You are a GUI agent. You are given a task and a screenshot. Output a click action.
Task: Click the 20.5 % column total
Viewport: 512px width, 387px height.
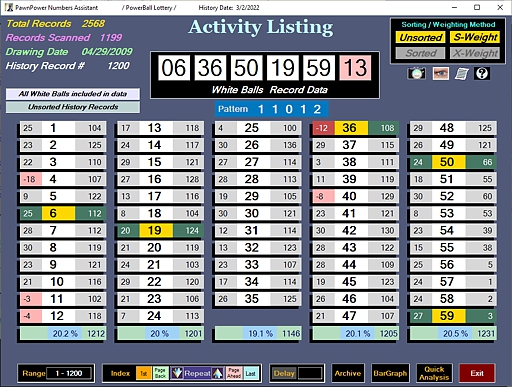coord(455,333)
